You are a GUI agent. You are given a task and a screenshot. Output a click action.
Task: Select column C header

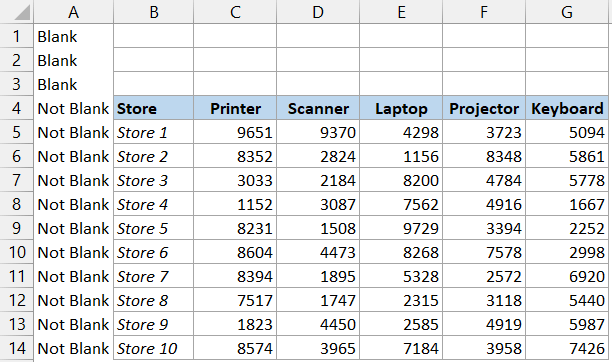click(x=235, y=12)
